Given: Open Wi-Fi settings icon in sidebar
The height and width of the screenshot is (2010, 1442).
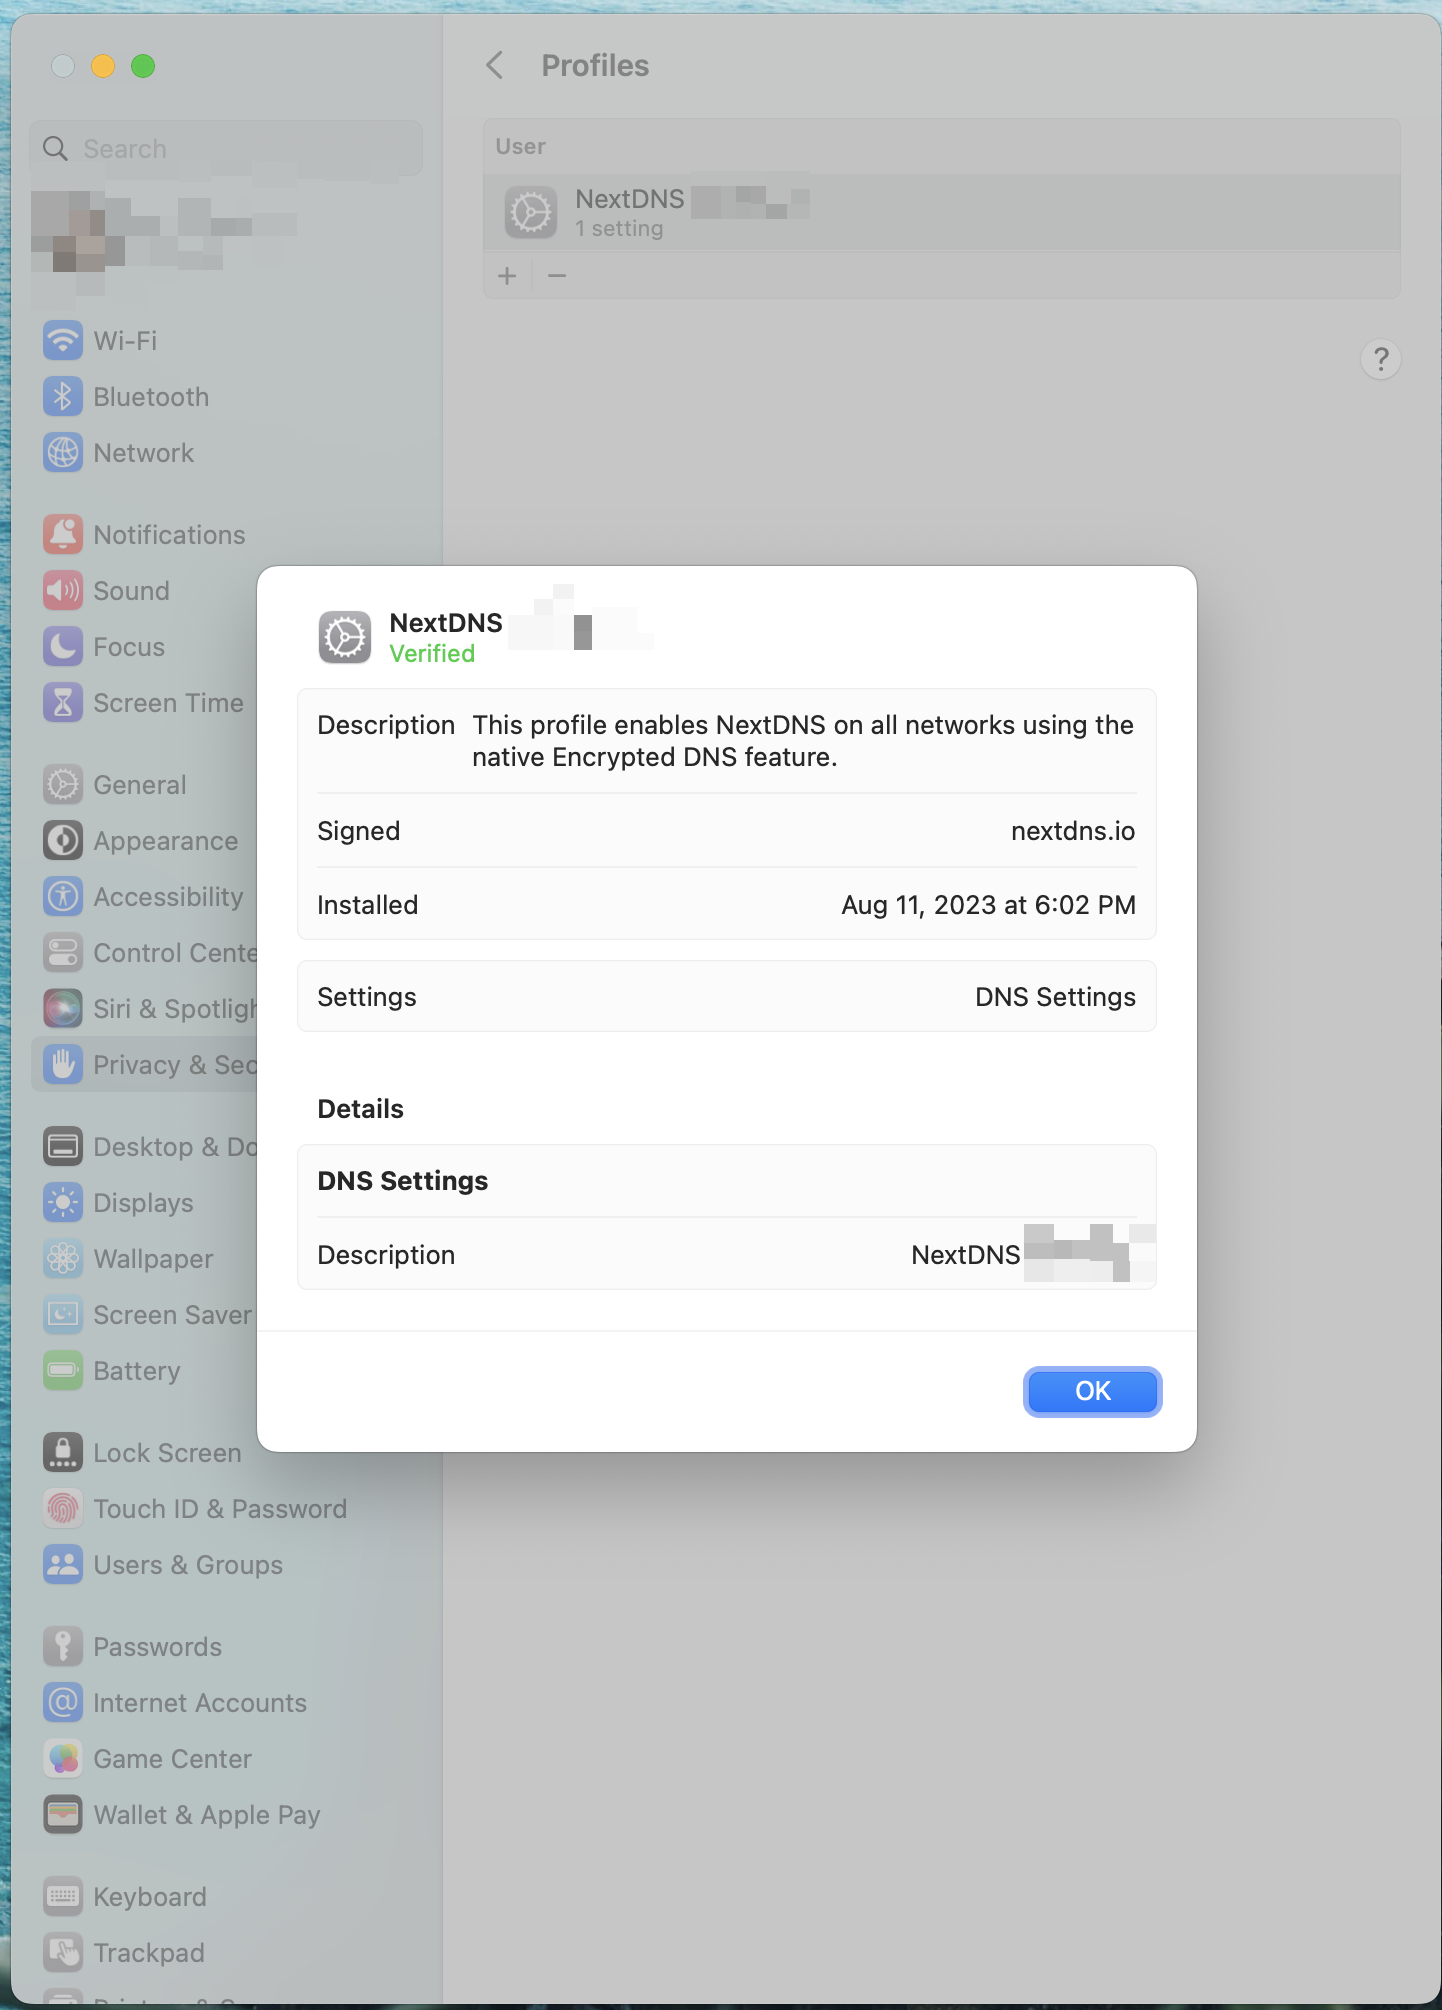Looking at the screenshot, I should pyautogui.click(x=63, y=341).
